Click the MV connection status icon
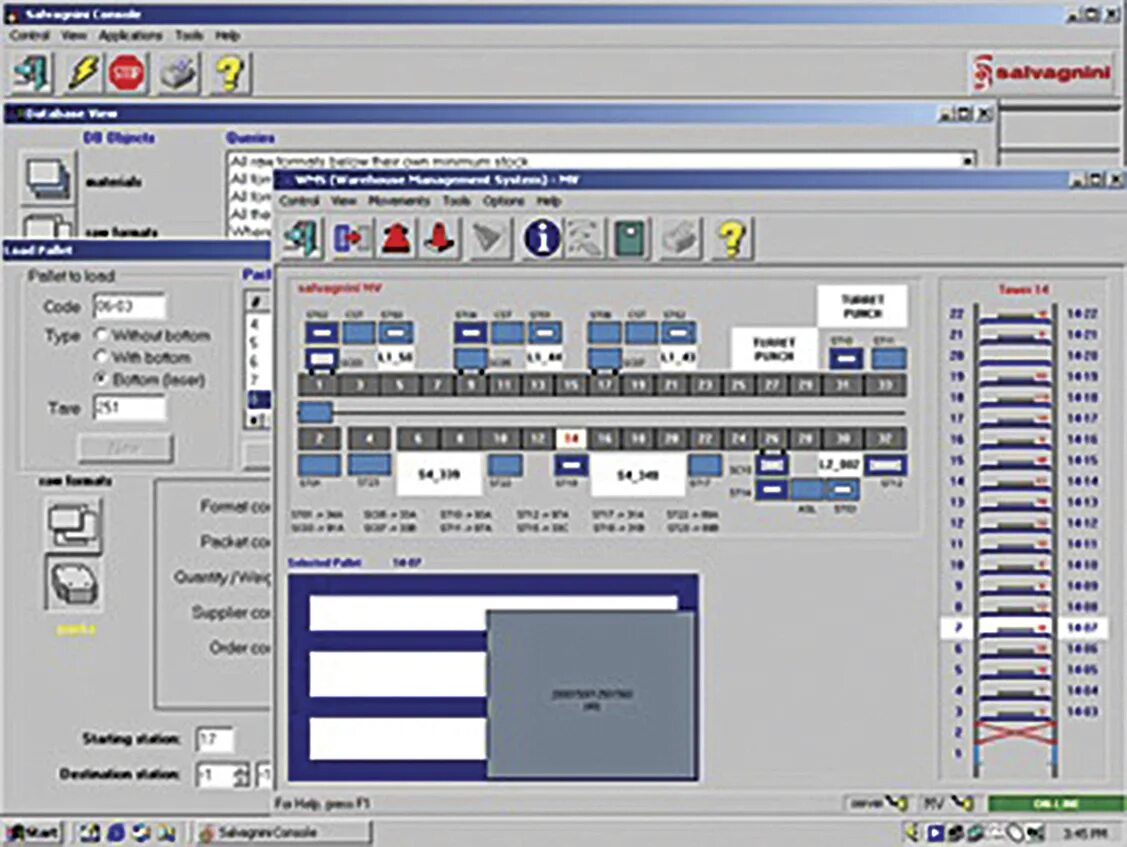 point(962,803)
